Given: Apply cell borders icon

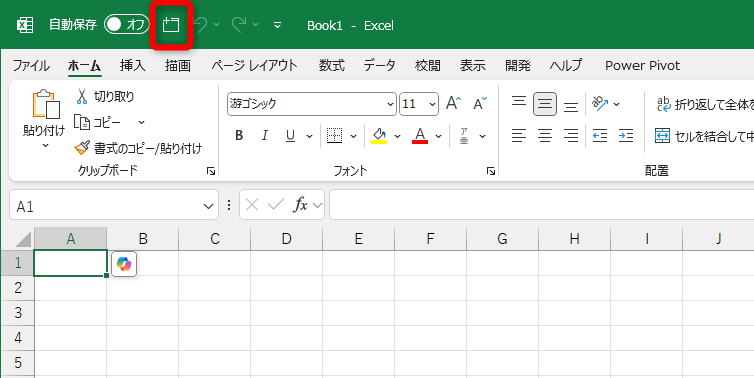Looking at the screenshot, I should [334, 136].
